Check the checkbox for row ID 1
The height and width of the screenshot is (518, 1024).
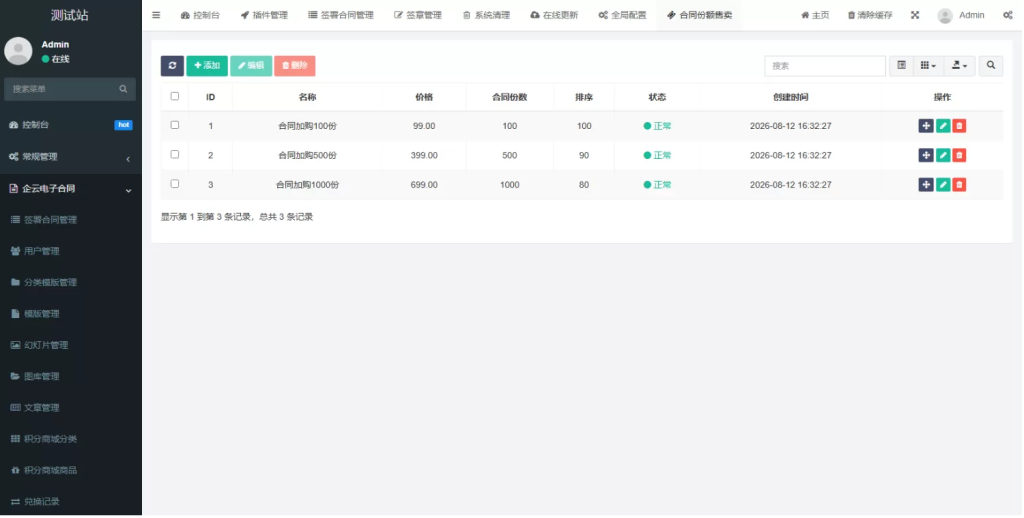click(x=174, y=125)
